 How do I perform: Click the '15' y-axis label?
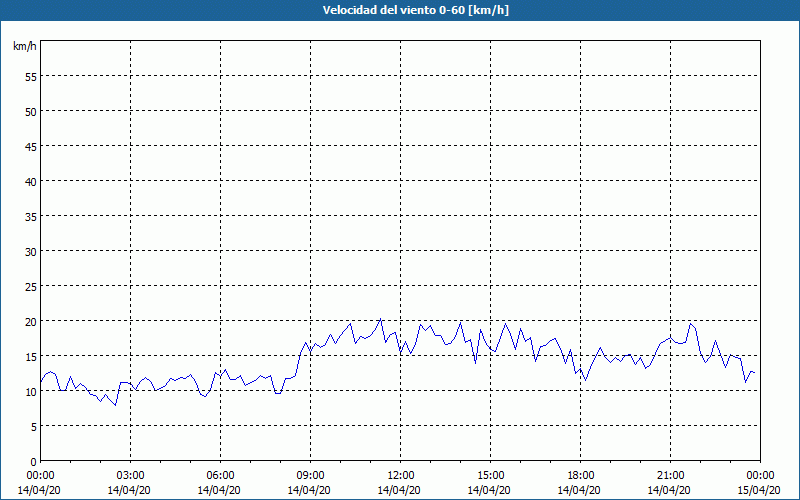tap(31, 356)
